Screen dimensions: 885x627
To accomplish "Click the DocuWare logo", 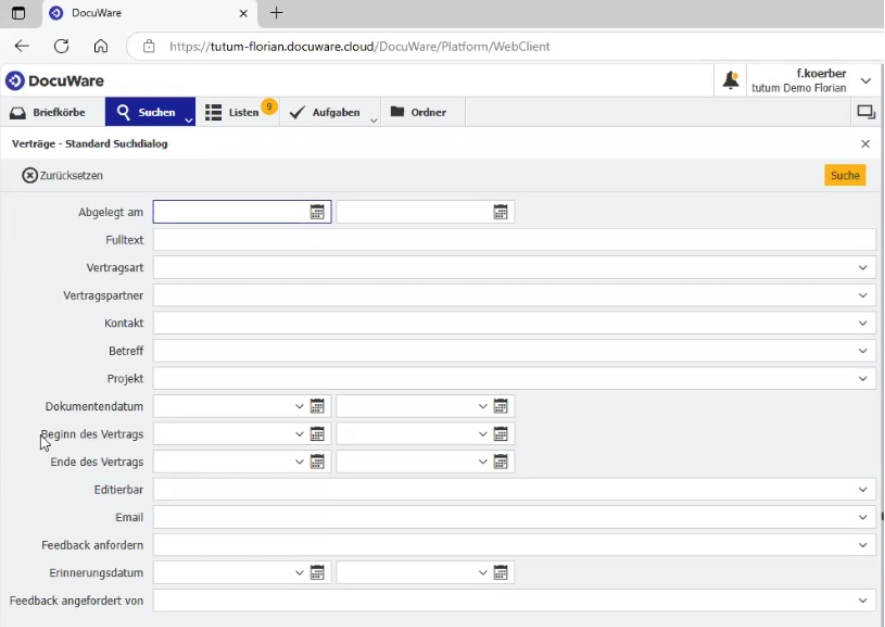I will click(55, 81).
